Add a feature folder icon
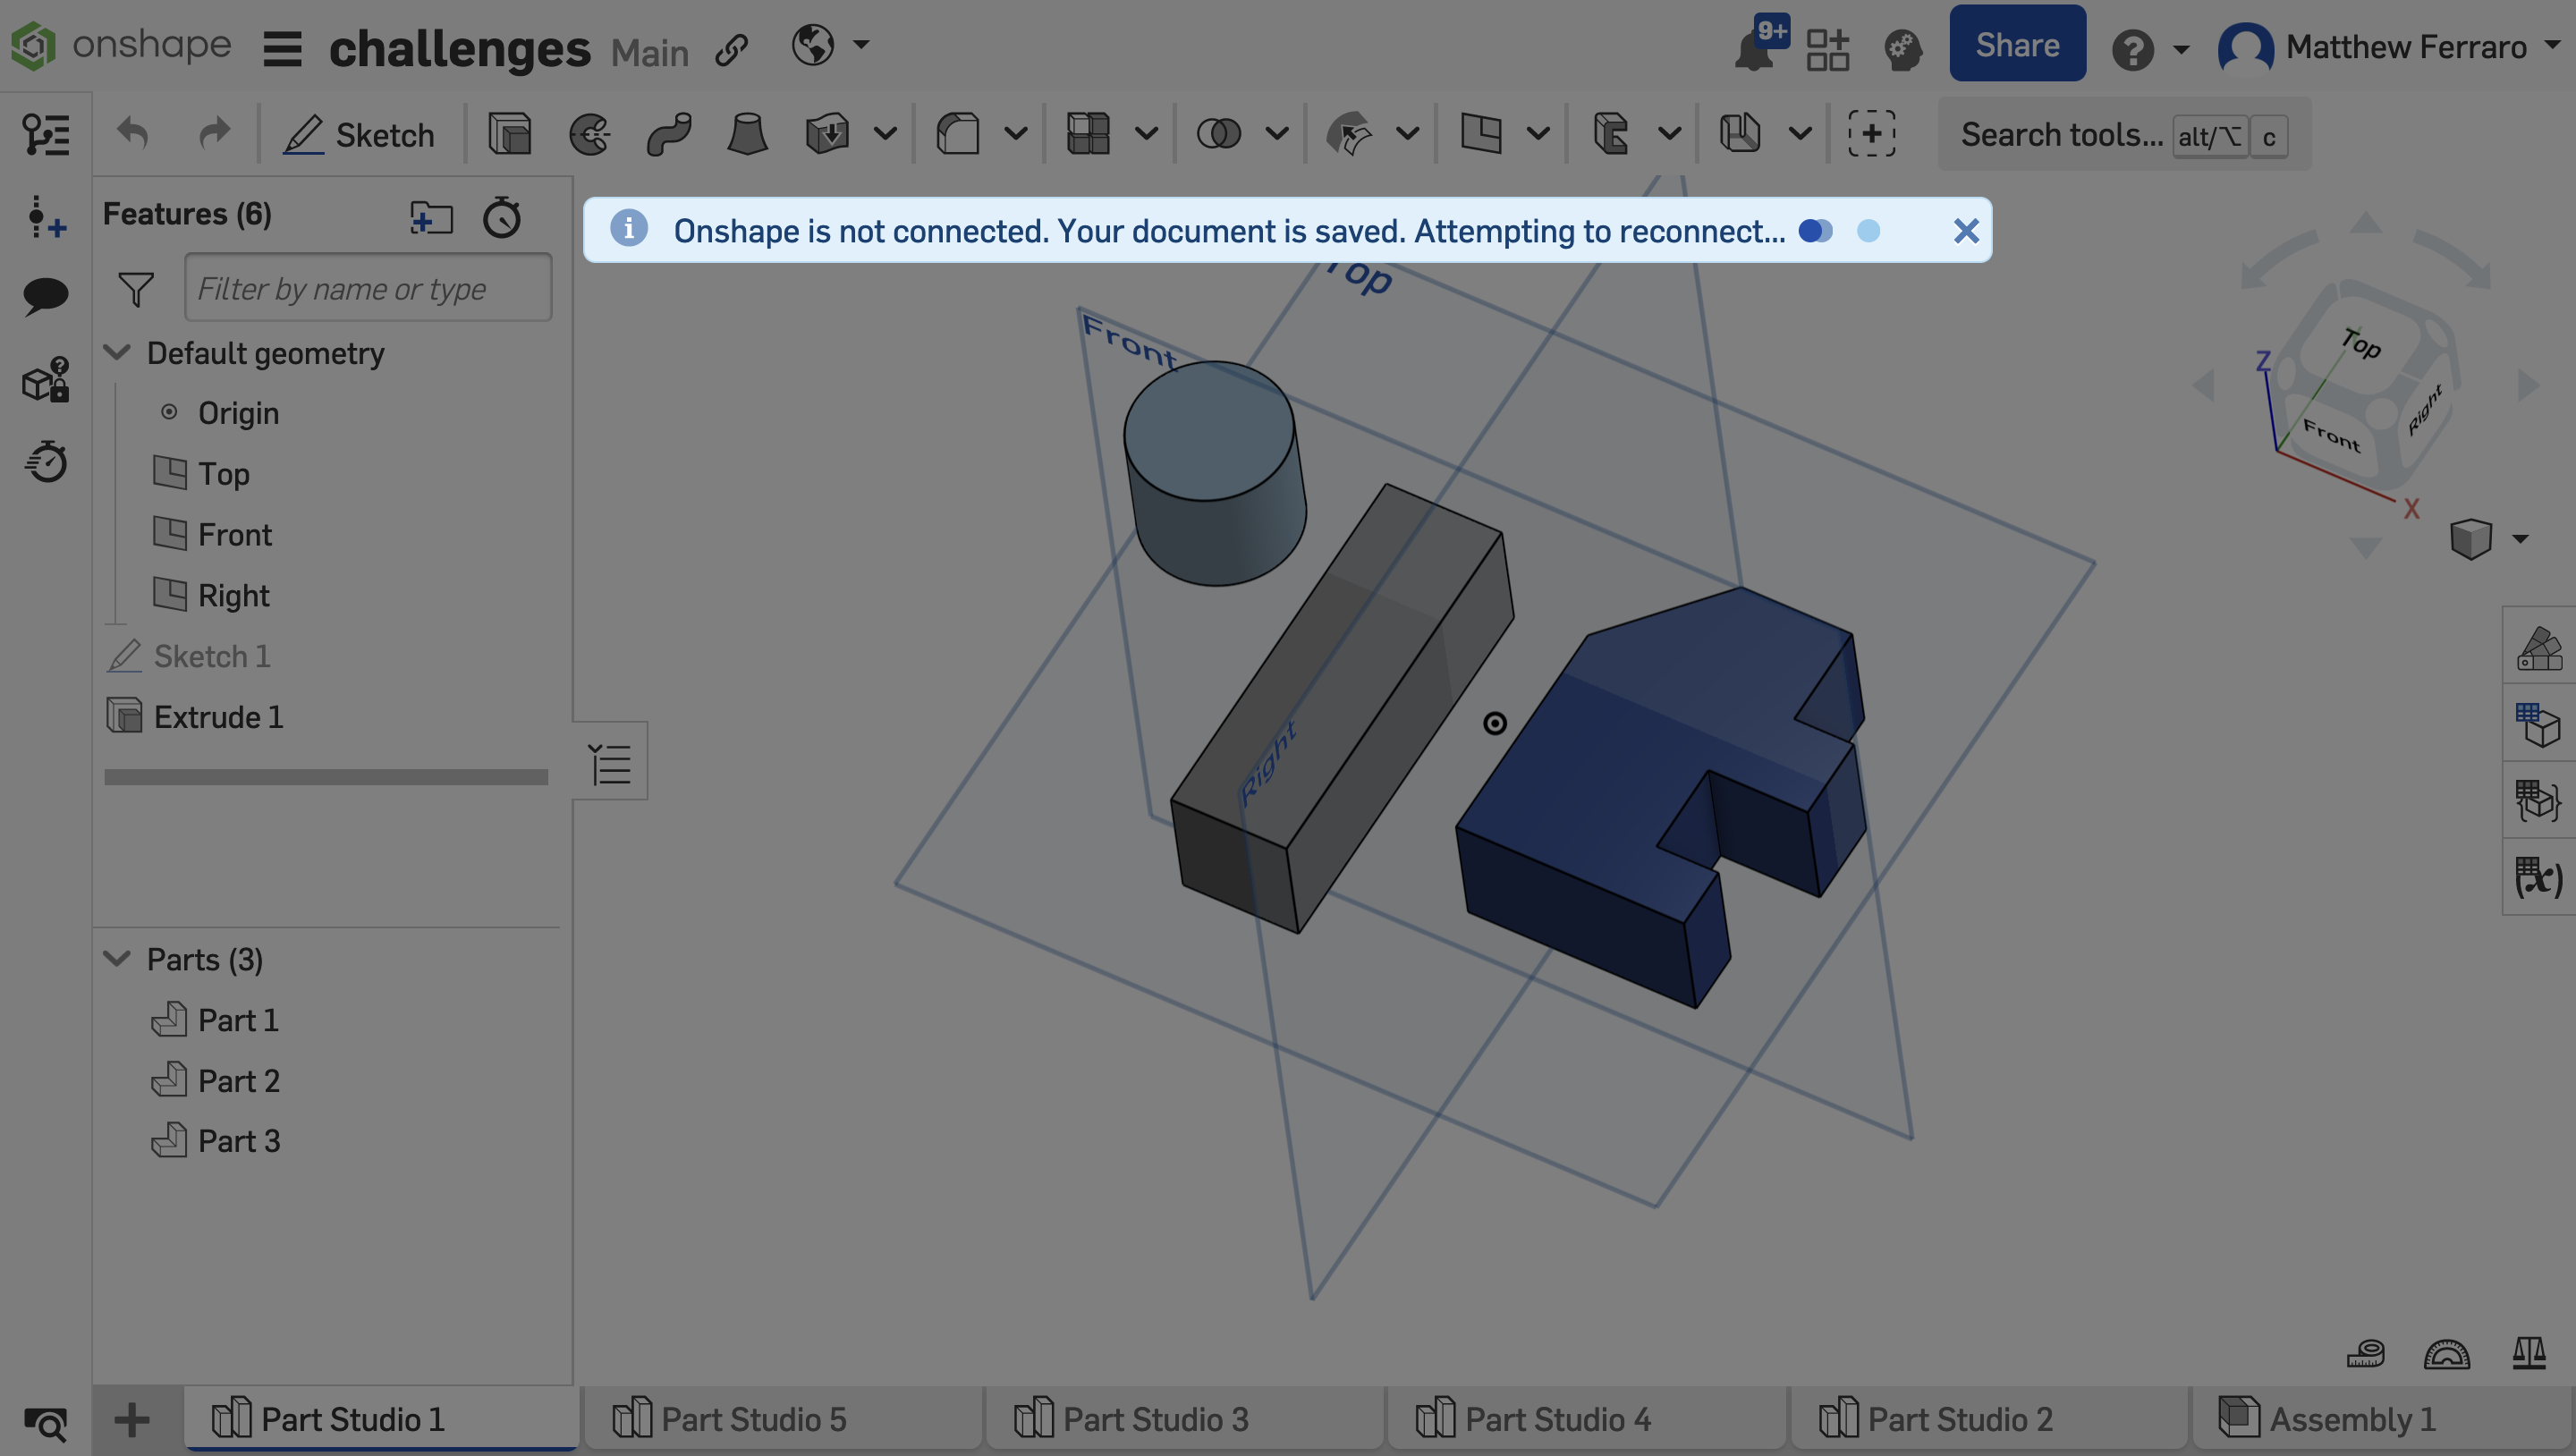The image size is (2576, 1456). (431, 217)
